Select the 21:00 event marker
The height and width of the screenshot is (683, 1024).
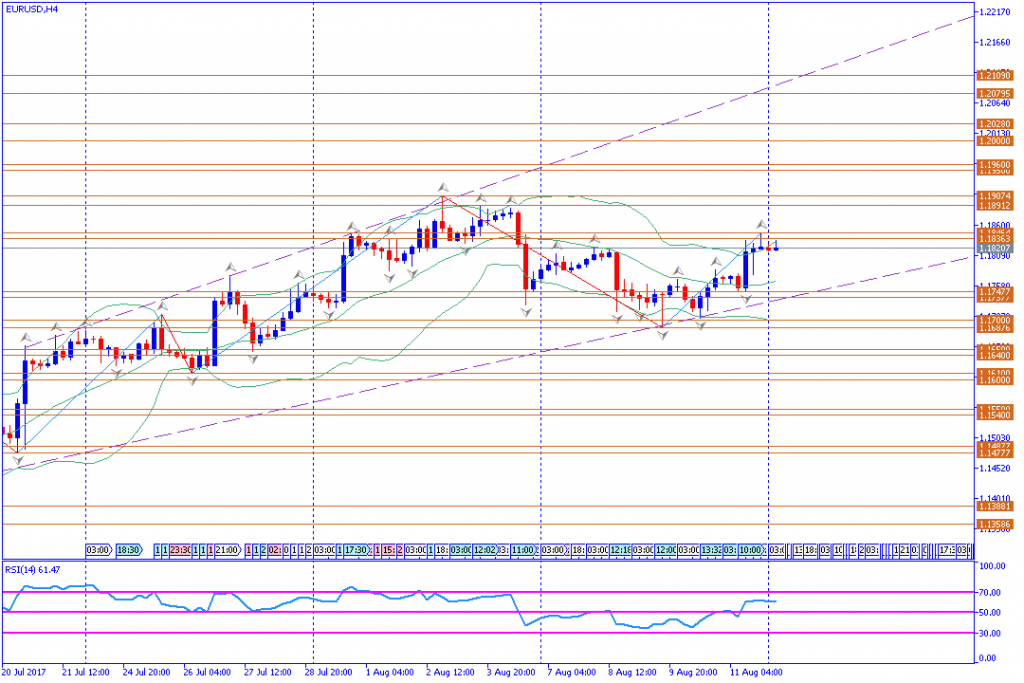coord(227,550)
